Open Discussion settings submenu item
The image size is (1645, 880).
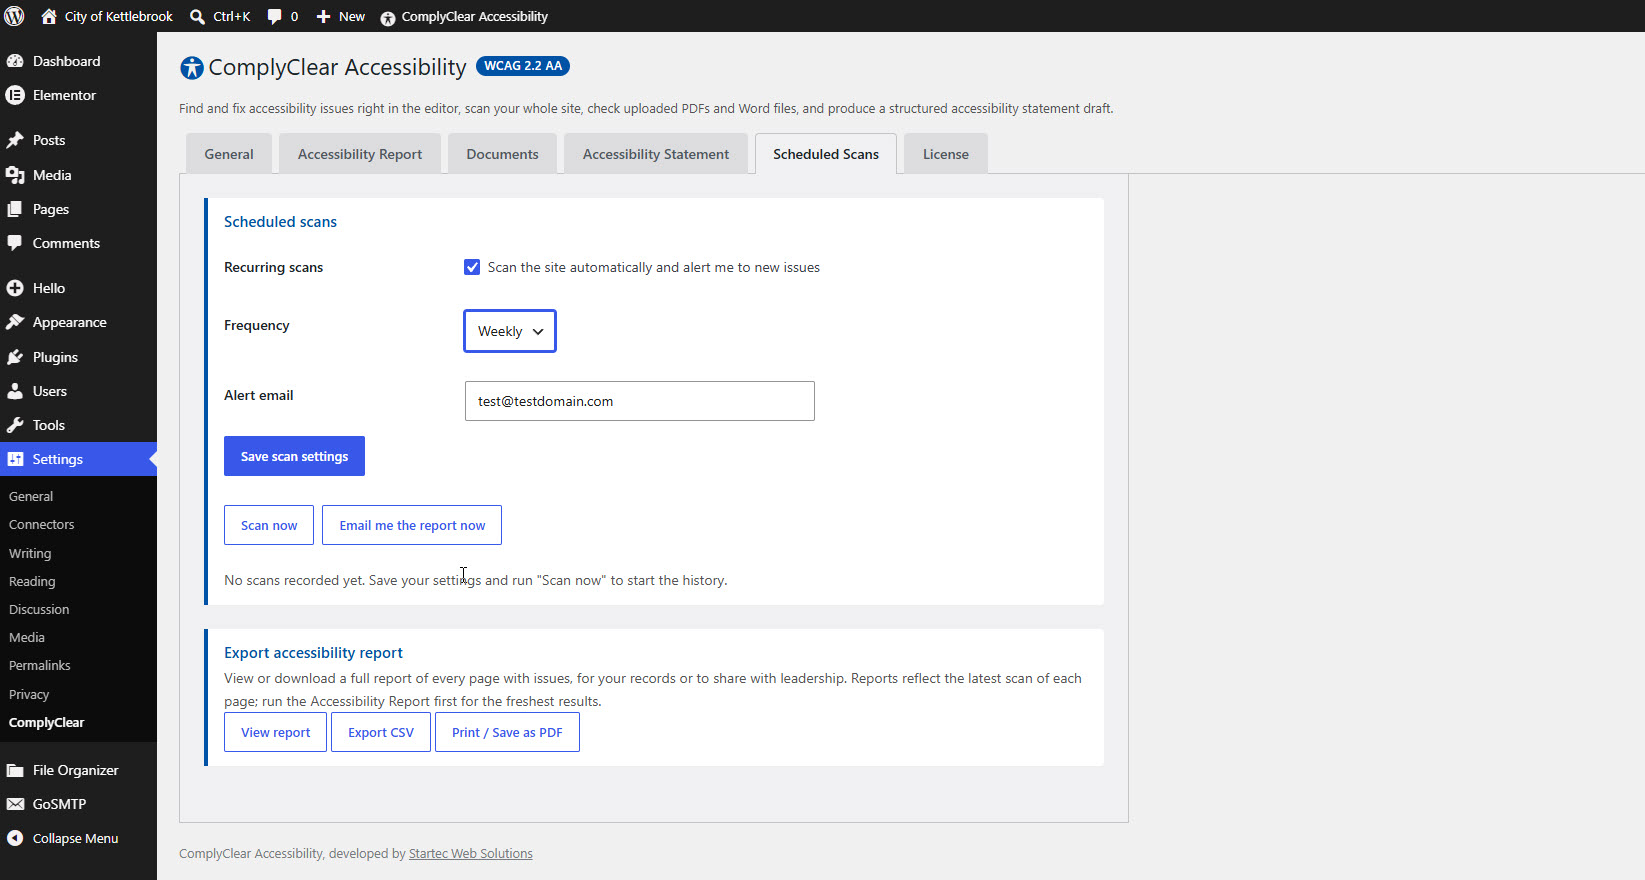click(x=39, y=609)
